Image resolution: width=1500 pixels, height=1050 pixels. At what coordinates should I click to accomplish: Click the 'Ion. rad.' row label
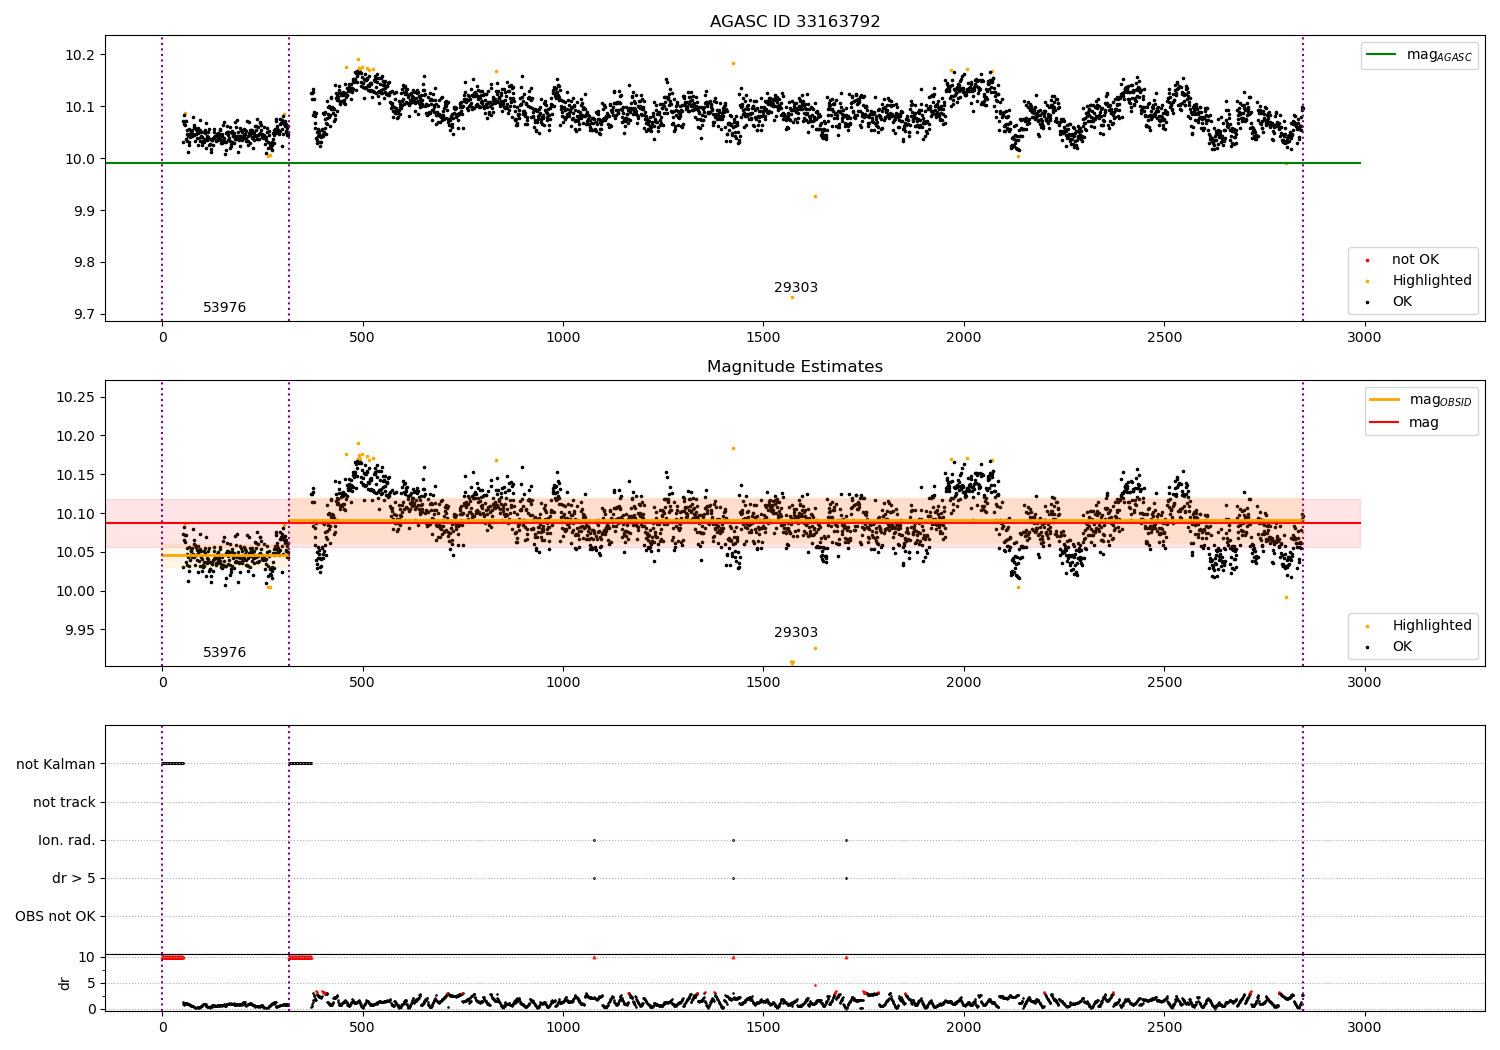pyautogui.click(x=67, y=841)
